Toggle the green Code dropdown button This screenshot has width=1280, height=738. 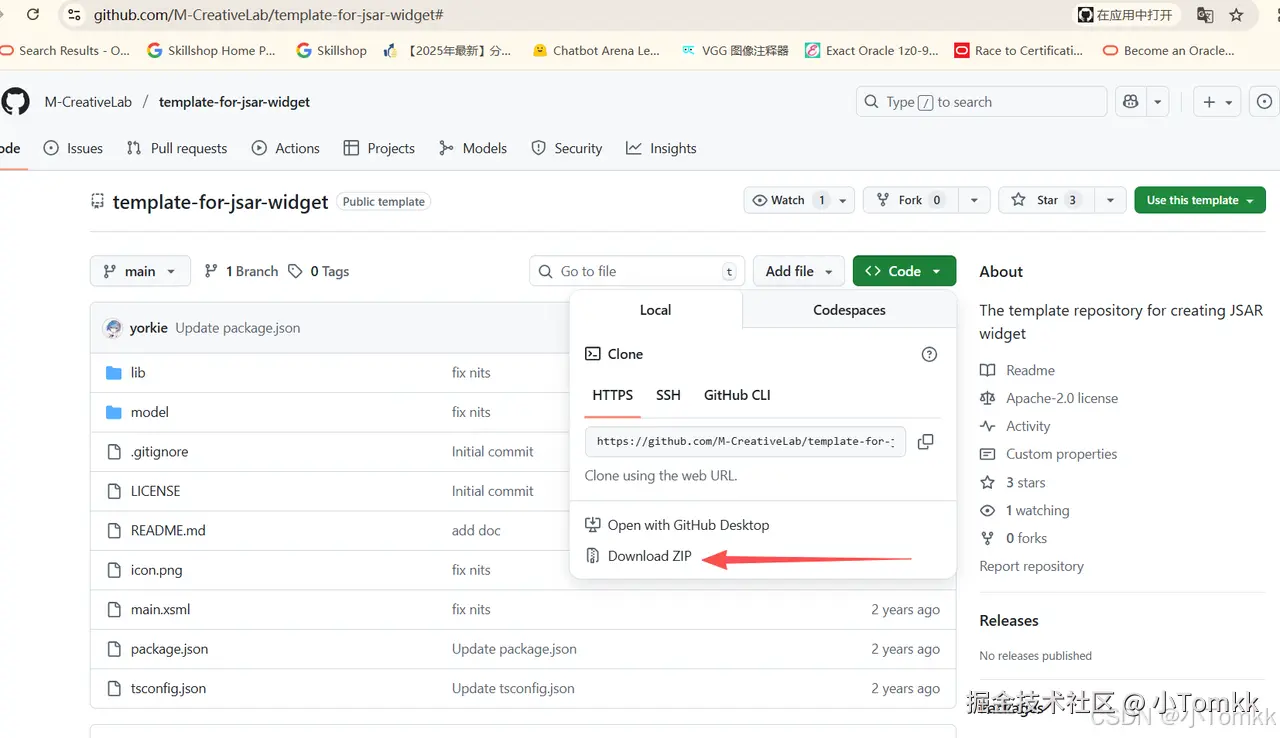(904, 271)
